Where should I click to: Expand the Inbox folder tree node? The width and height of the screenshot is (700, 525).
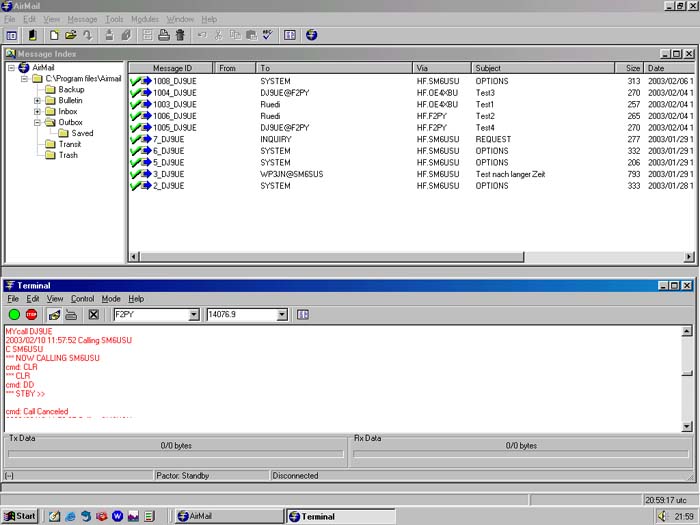37,112
